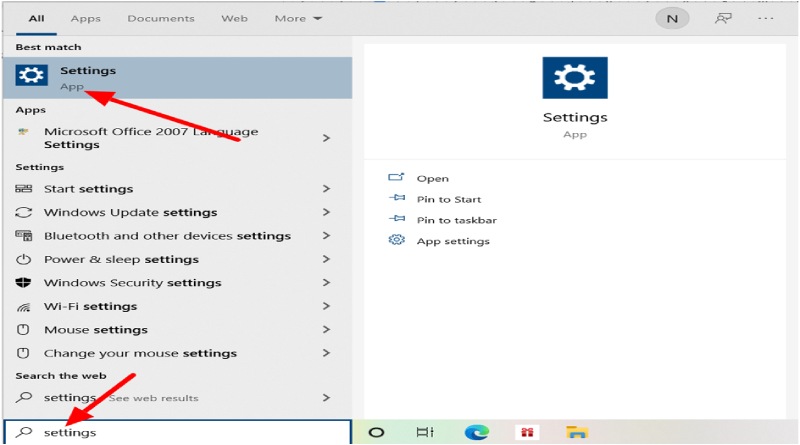Click the Wi-Fi signal icon

(x=23, y=307)
